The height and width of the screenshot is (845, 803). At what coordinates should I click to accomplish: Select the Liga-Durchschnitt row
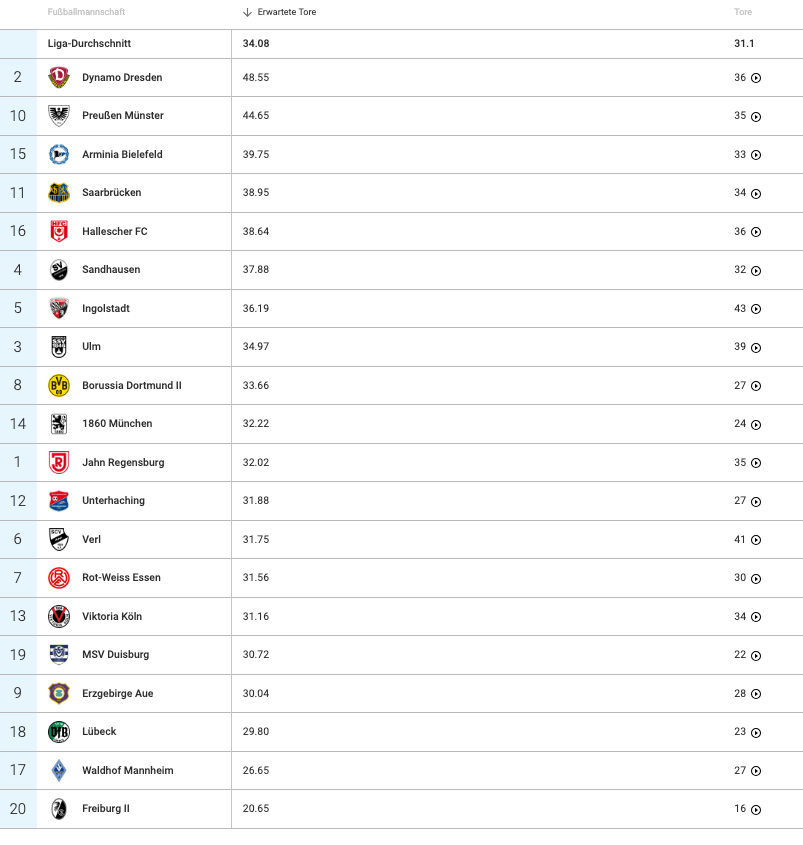click(402, 44)
